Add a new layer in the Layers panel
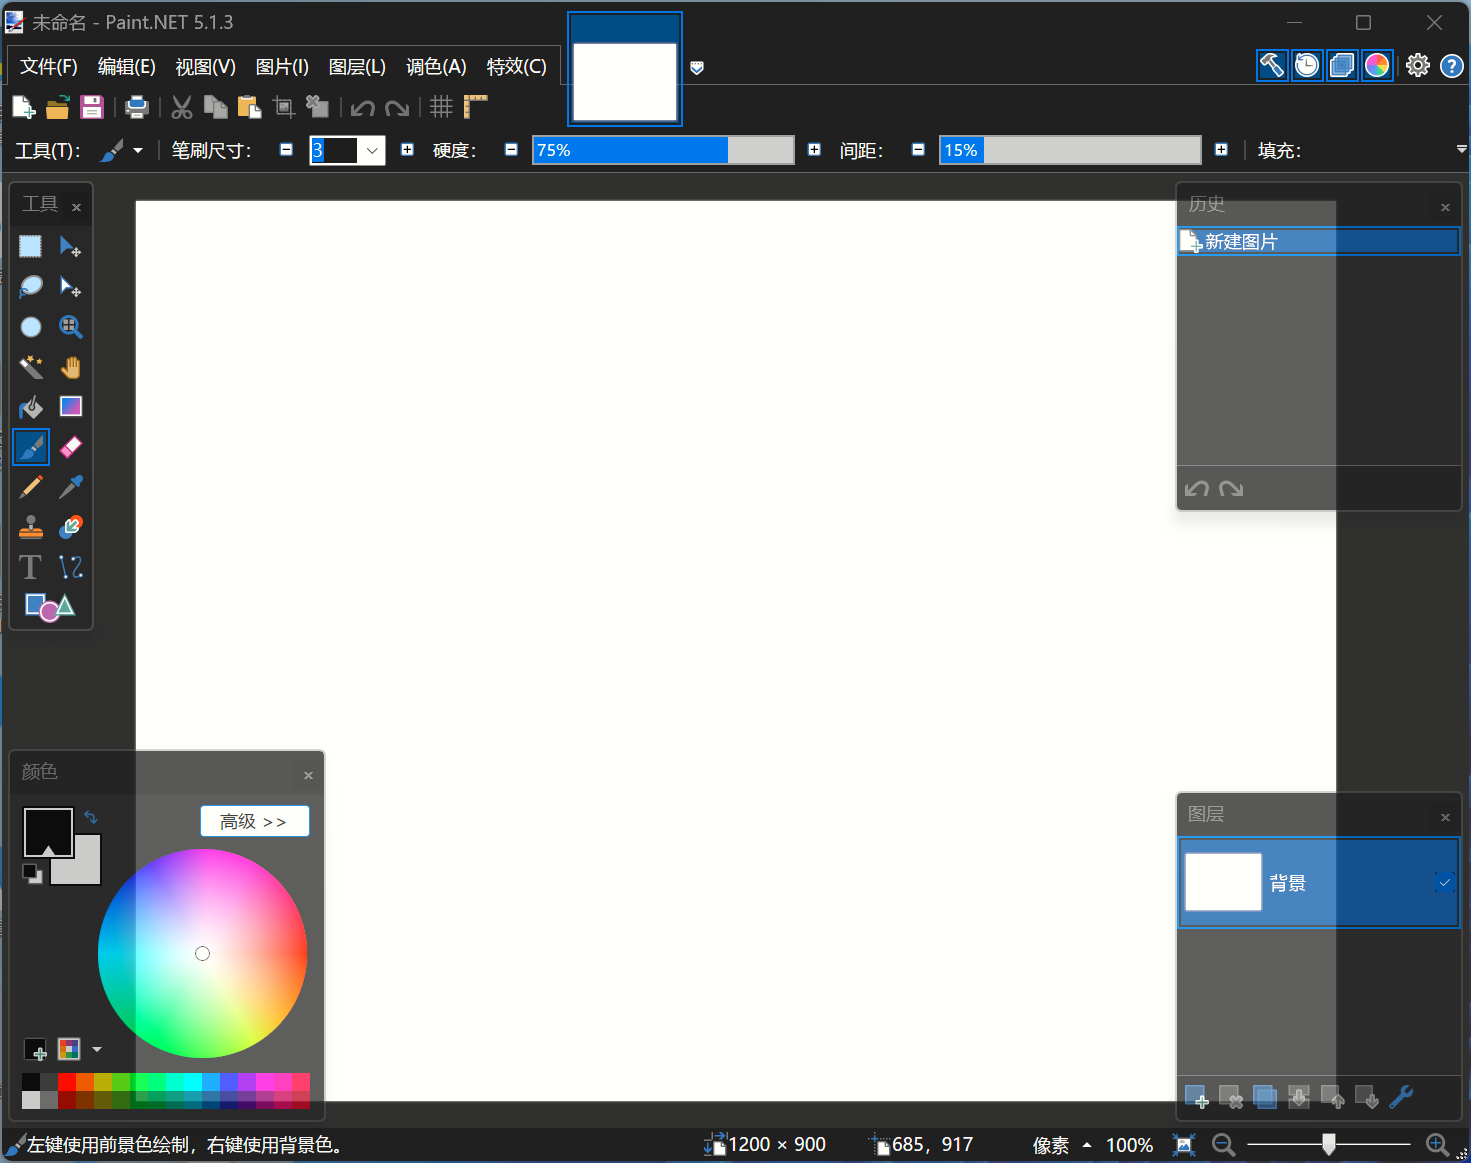This screenshot has width=1471, height=1163. [x=1198, y=1097]
